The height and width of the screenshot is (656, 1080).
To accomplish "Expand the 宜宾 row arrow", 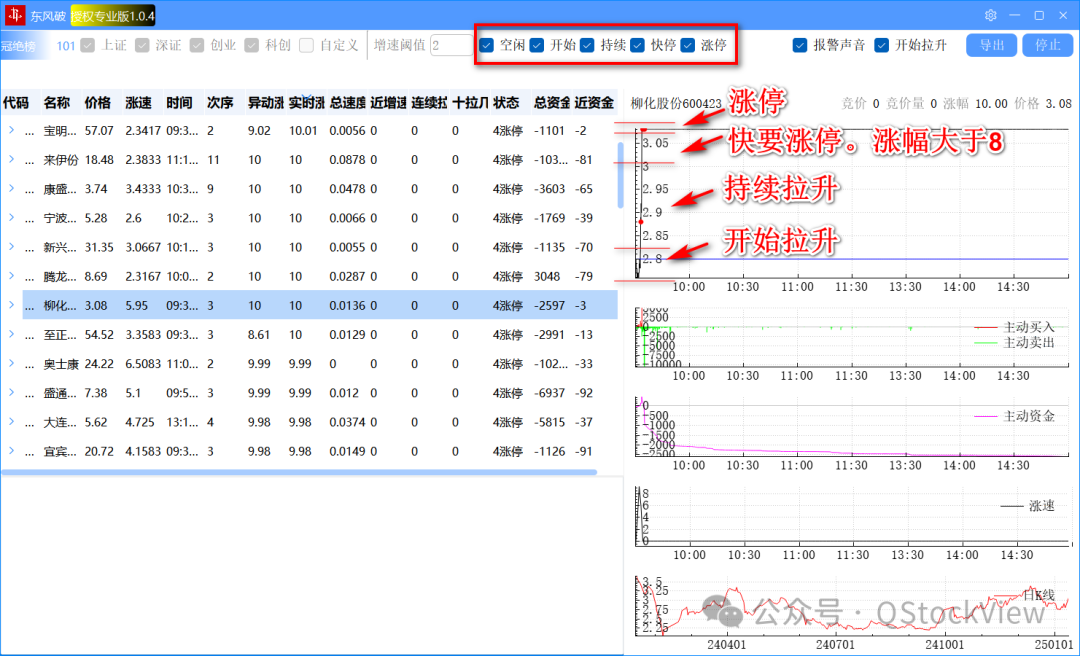I will pos(12,451).
